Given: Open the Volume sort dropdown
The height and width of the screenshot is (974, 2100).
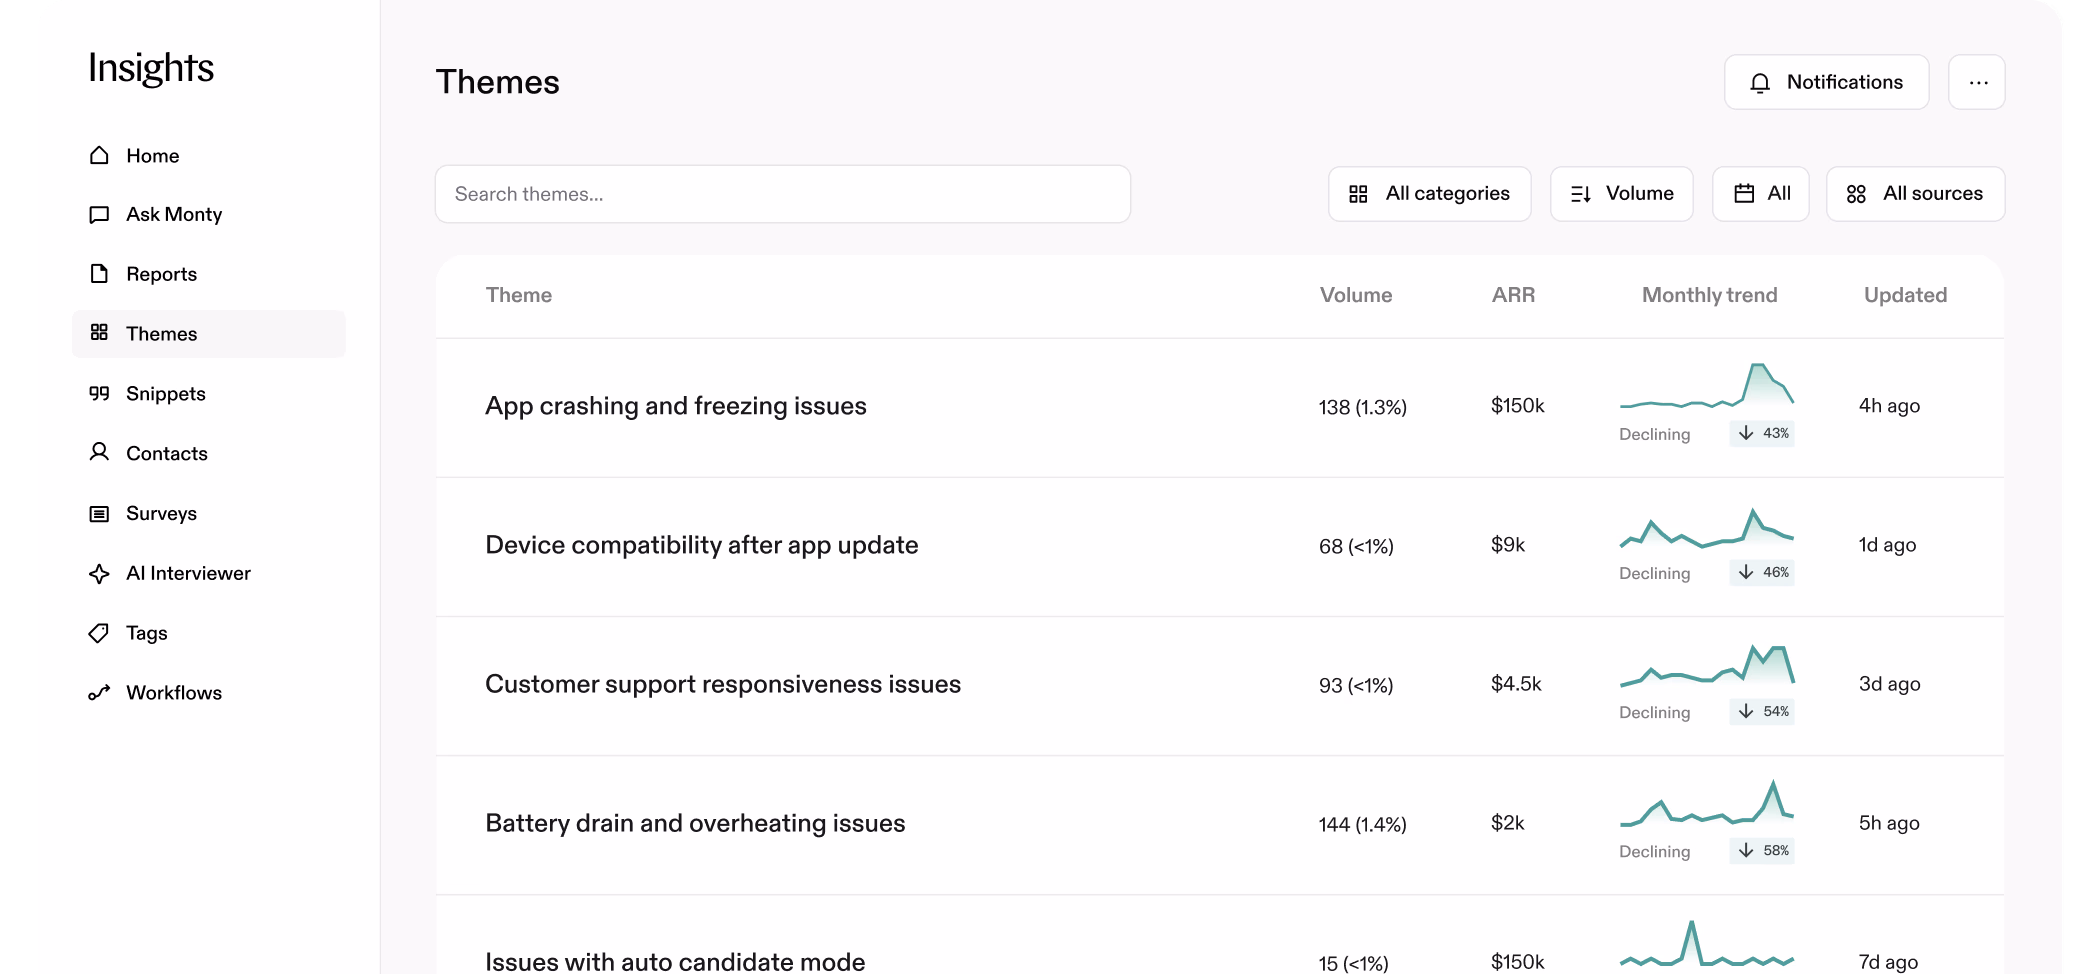Looking at the screenshot, I should [1621, 193].
